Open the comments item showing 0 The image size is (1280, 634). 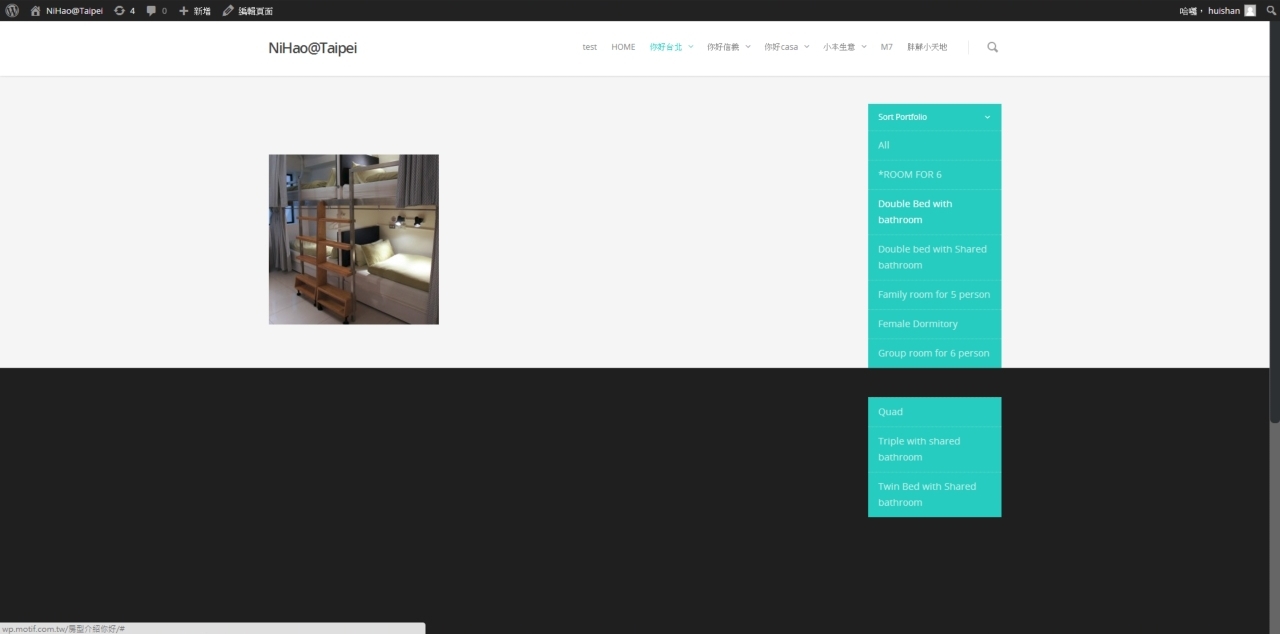click(x=157, y=11)
